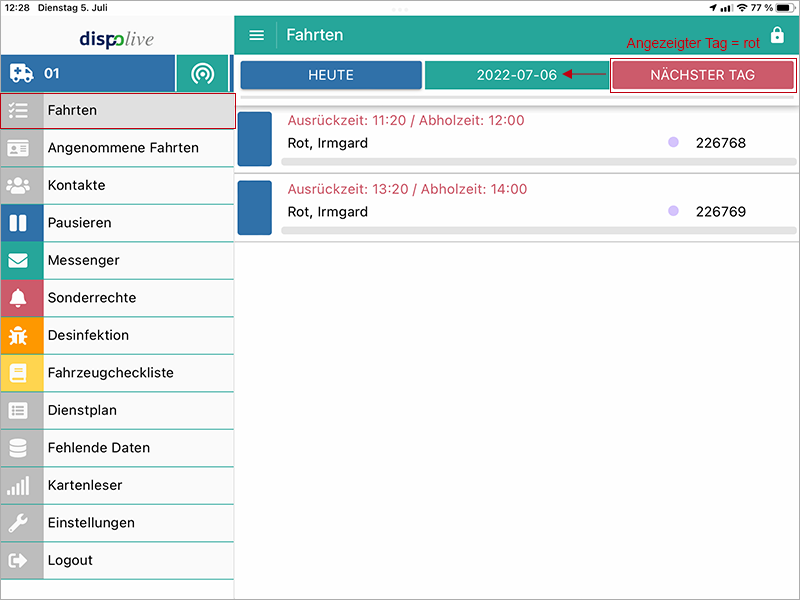Viewport: 800px width, 600px height.
Task: Tap the Wi-Fi status icon
Action: [742, 8]
